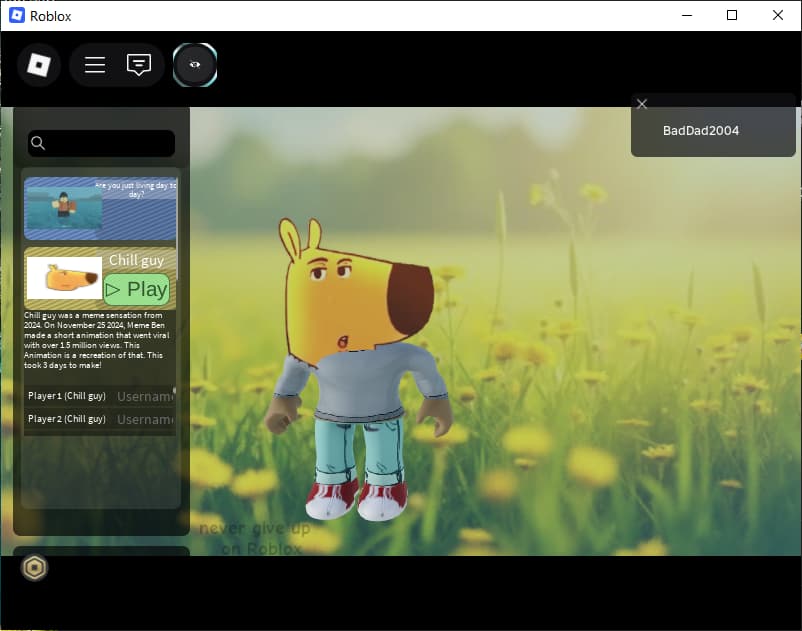
Task: Toggle the chat window icon
Action: [139, 65]
